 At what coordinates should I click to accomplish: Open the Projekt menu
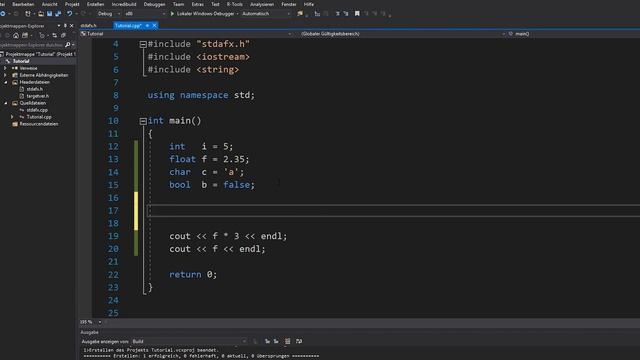pyautogui.click(x=72, y=4)
